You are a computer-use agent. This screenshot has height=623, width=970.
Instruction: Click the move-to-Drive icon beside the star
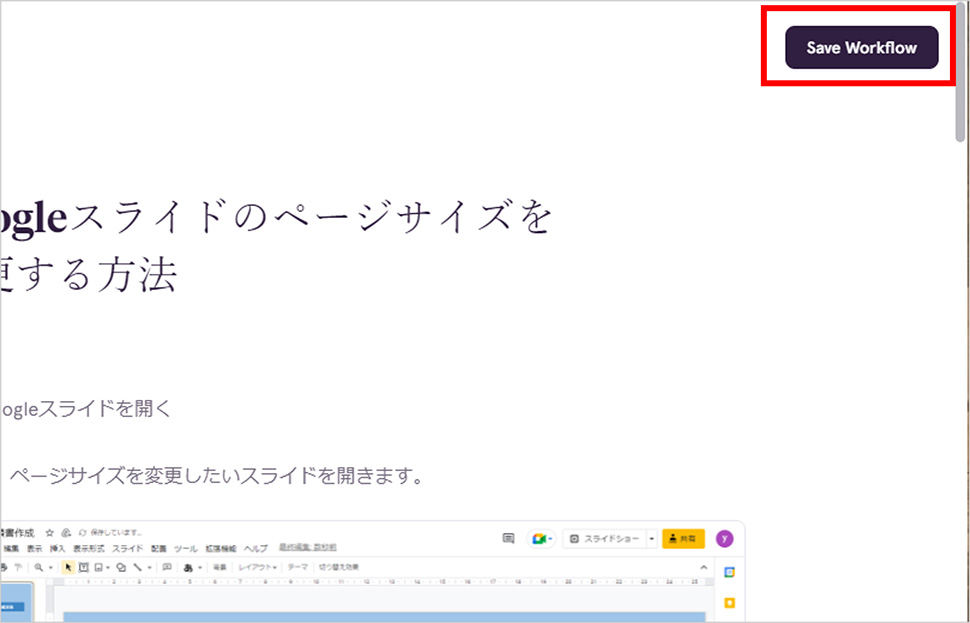pos(66,533)
